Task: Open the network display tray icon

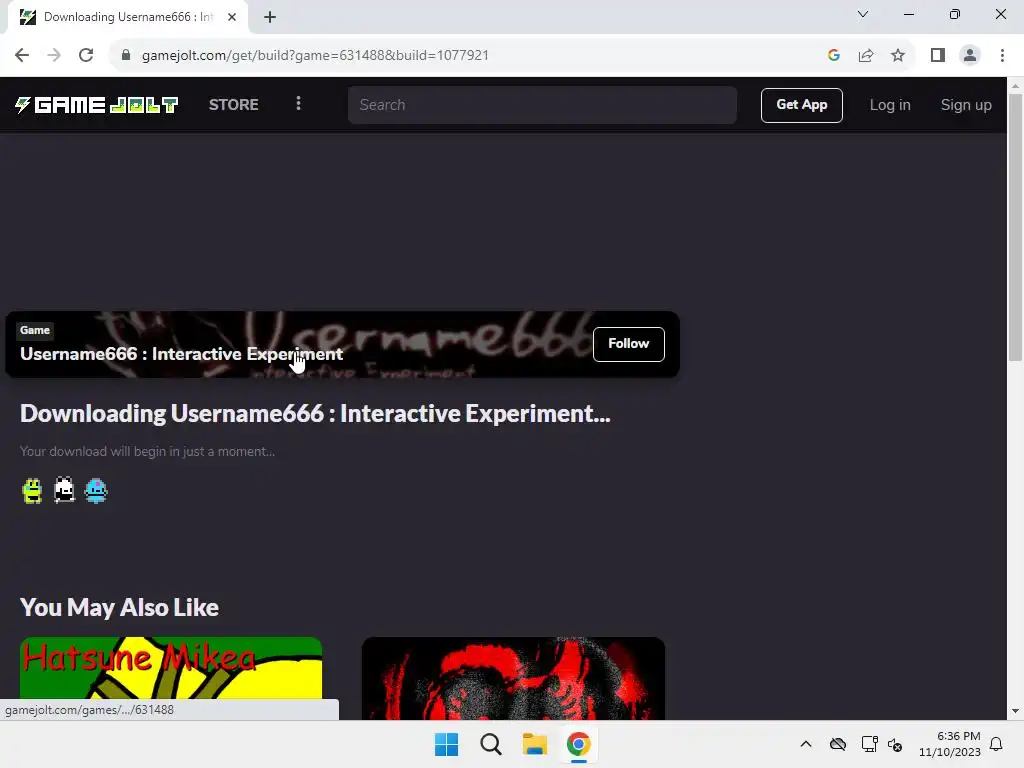Action: click(x=869, y=744)
